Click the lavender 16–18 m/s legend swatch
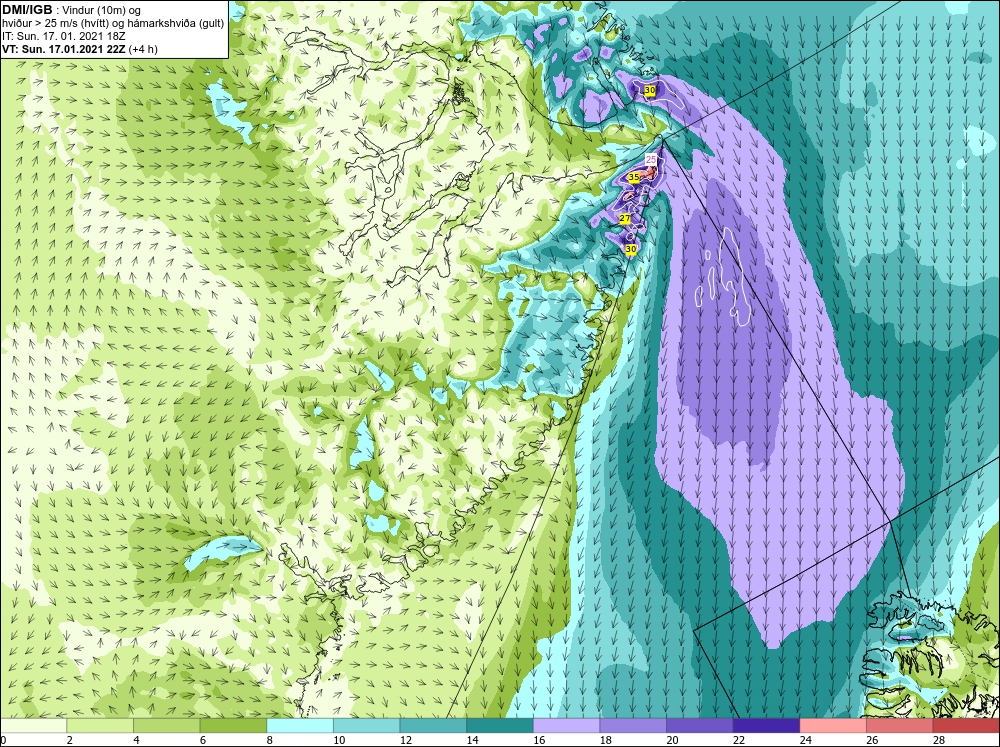The width and height of the screenshot is (1000, 747). [x=566, y=725]
